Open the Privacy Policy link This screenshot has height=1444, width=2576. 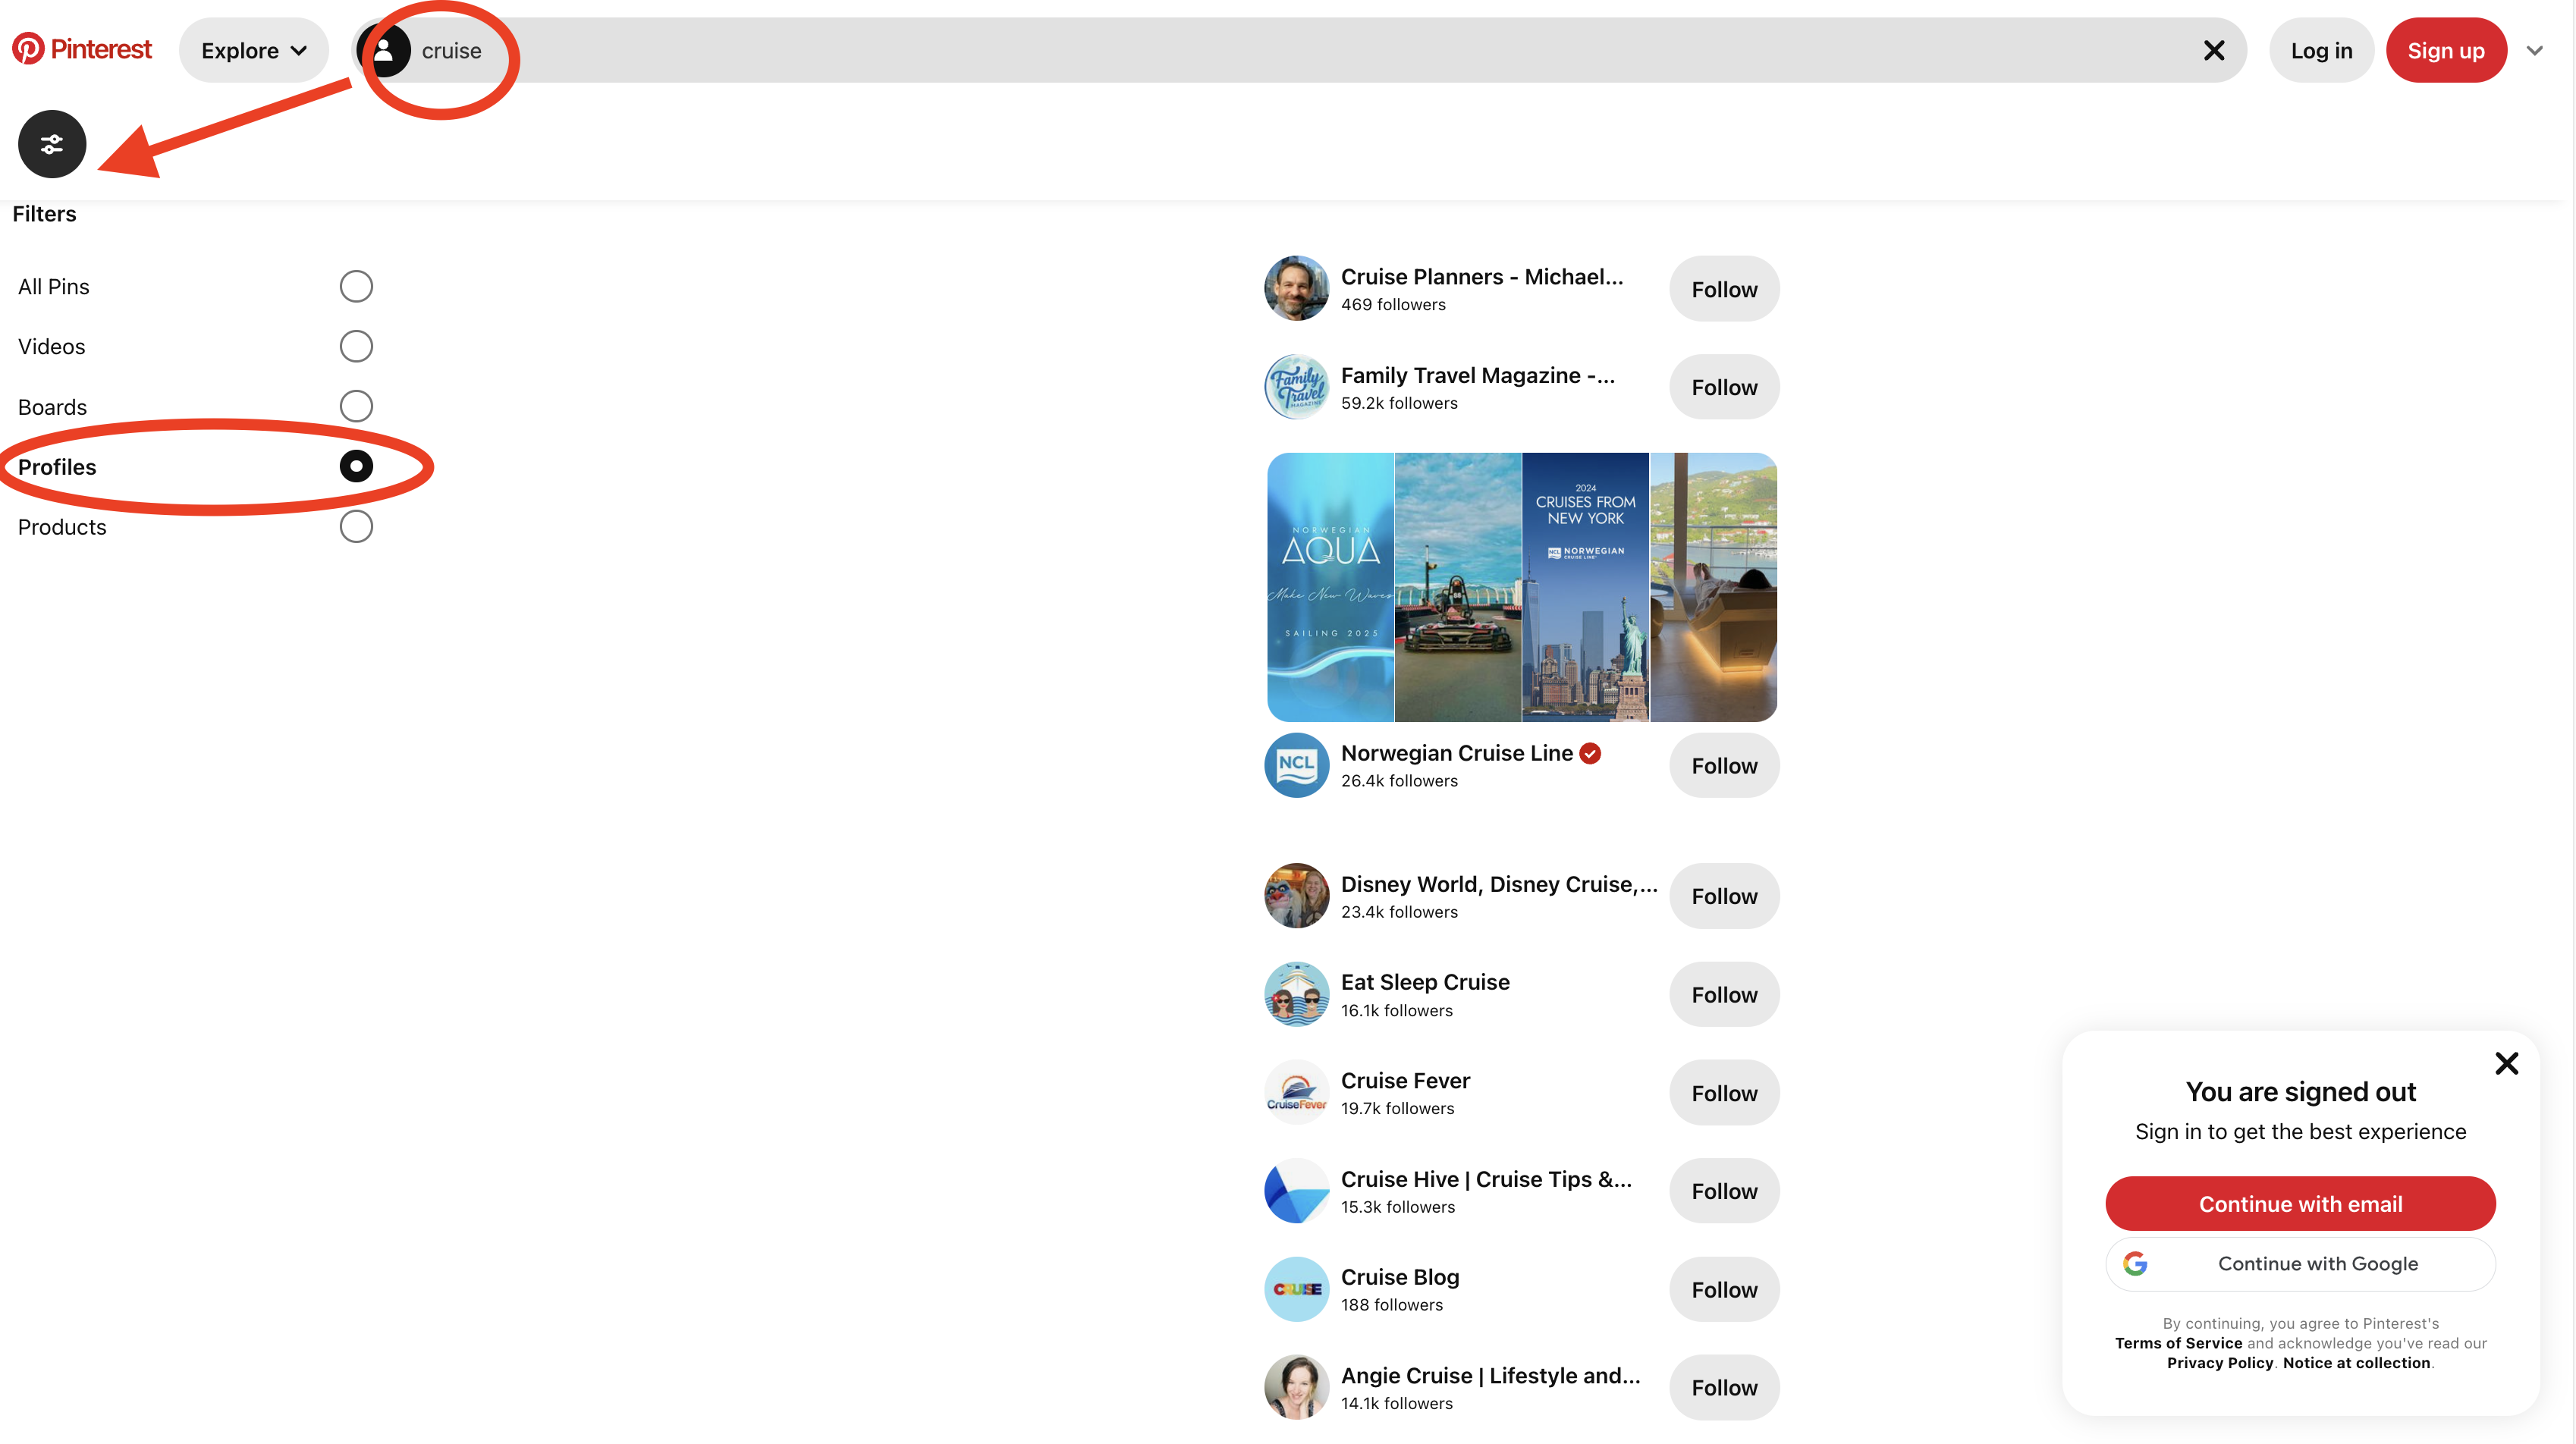[2220, 1363]
